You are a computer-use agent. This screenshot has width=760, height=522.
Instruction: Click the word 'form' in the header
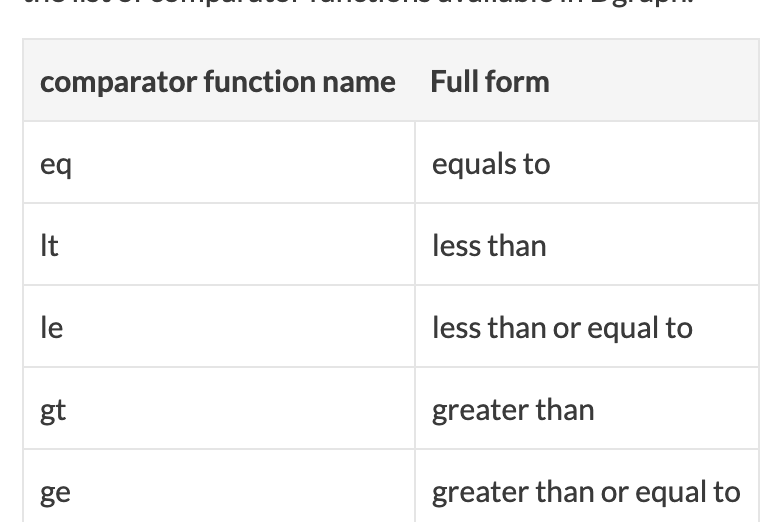coord(517,81)
